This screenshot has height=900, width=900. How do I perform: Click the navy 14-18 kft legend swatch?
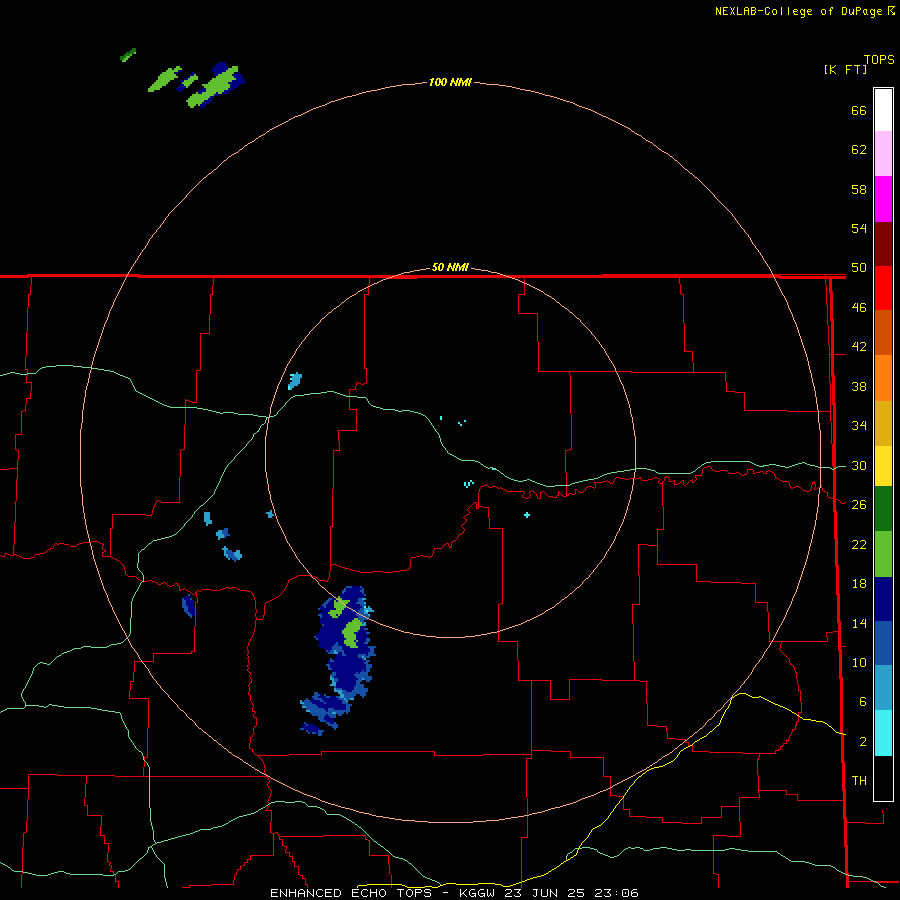[x=883, y=599]
